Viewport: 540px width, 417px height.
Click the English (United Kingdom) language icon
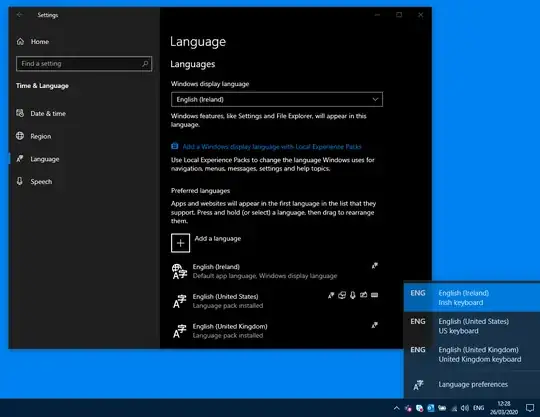179,331
